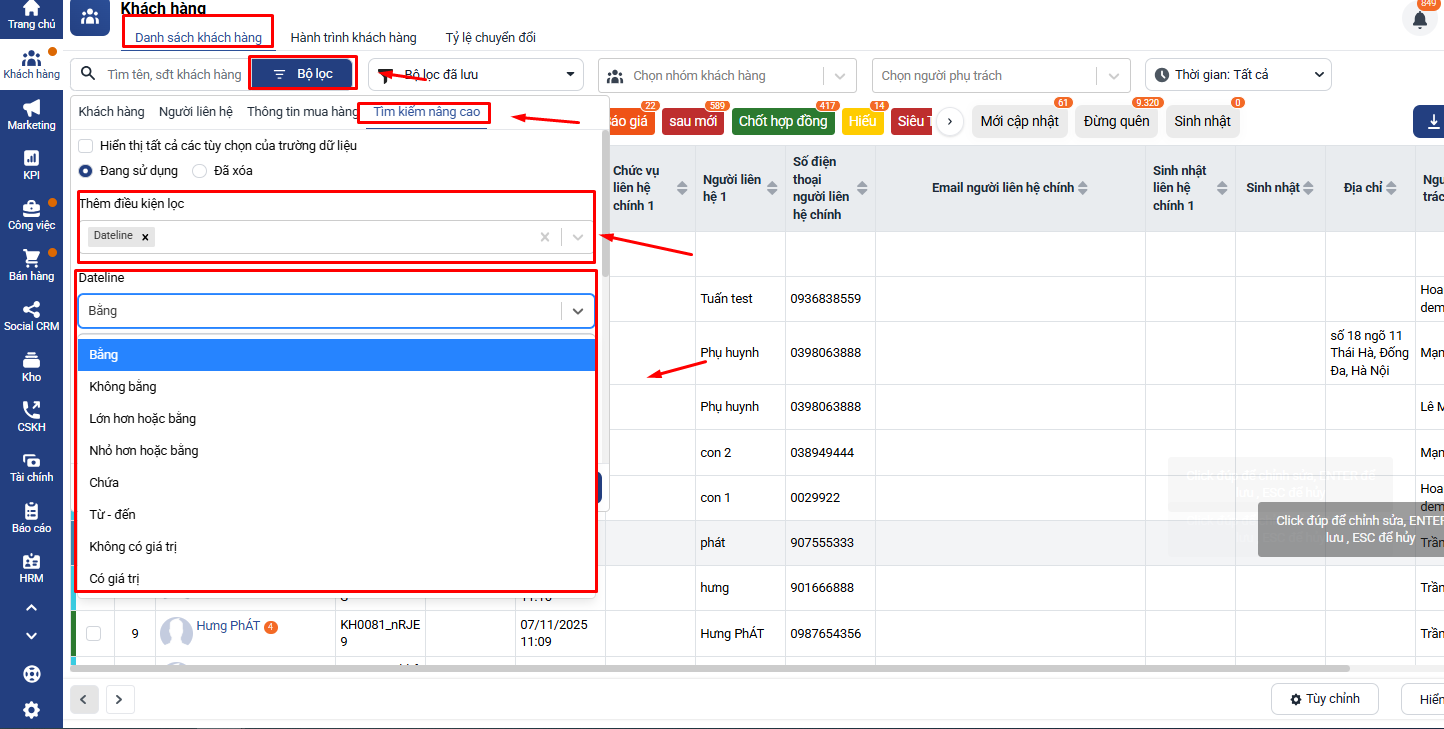1444x729 pixels.
Task: Click the notification bell icon
Action: (x=1419, y=20)
